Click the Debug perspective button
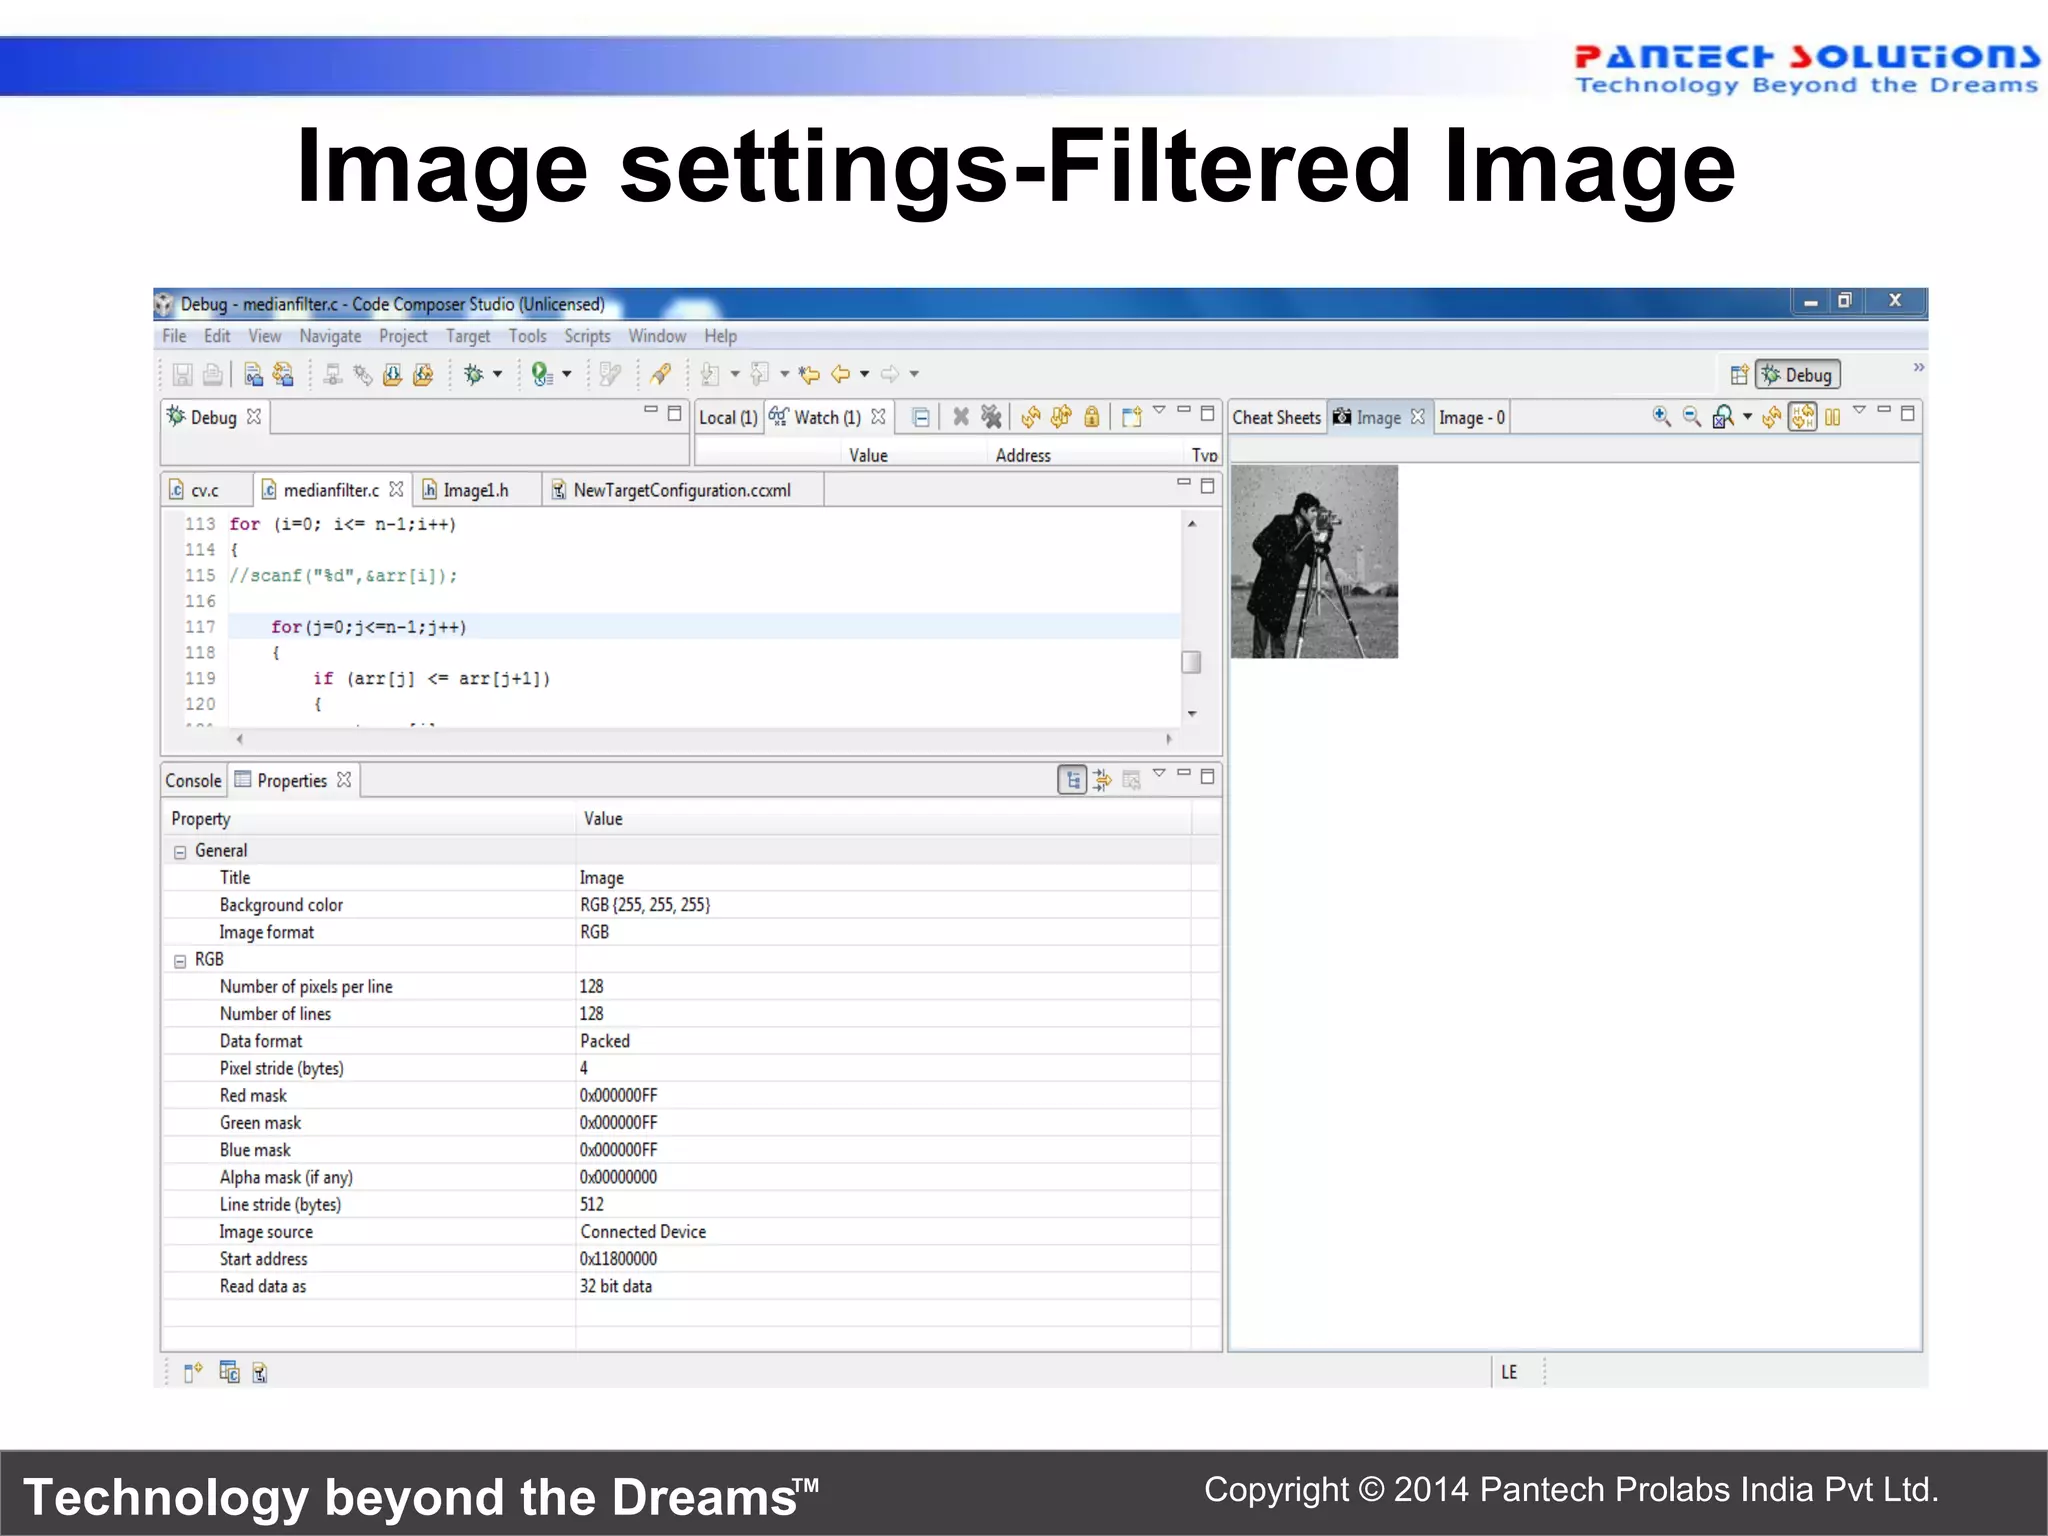The width and height of the screenshot is (2048, 1536). 1798,375
